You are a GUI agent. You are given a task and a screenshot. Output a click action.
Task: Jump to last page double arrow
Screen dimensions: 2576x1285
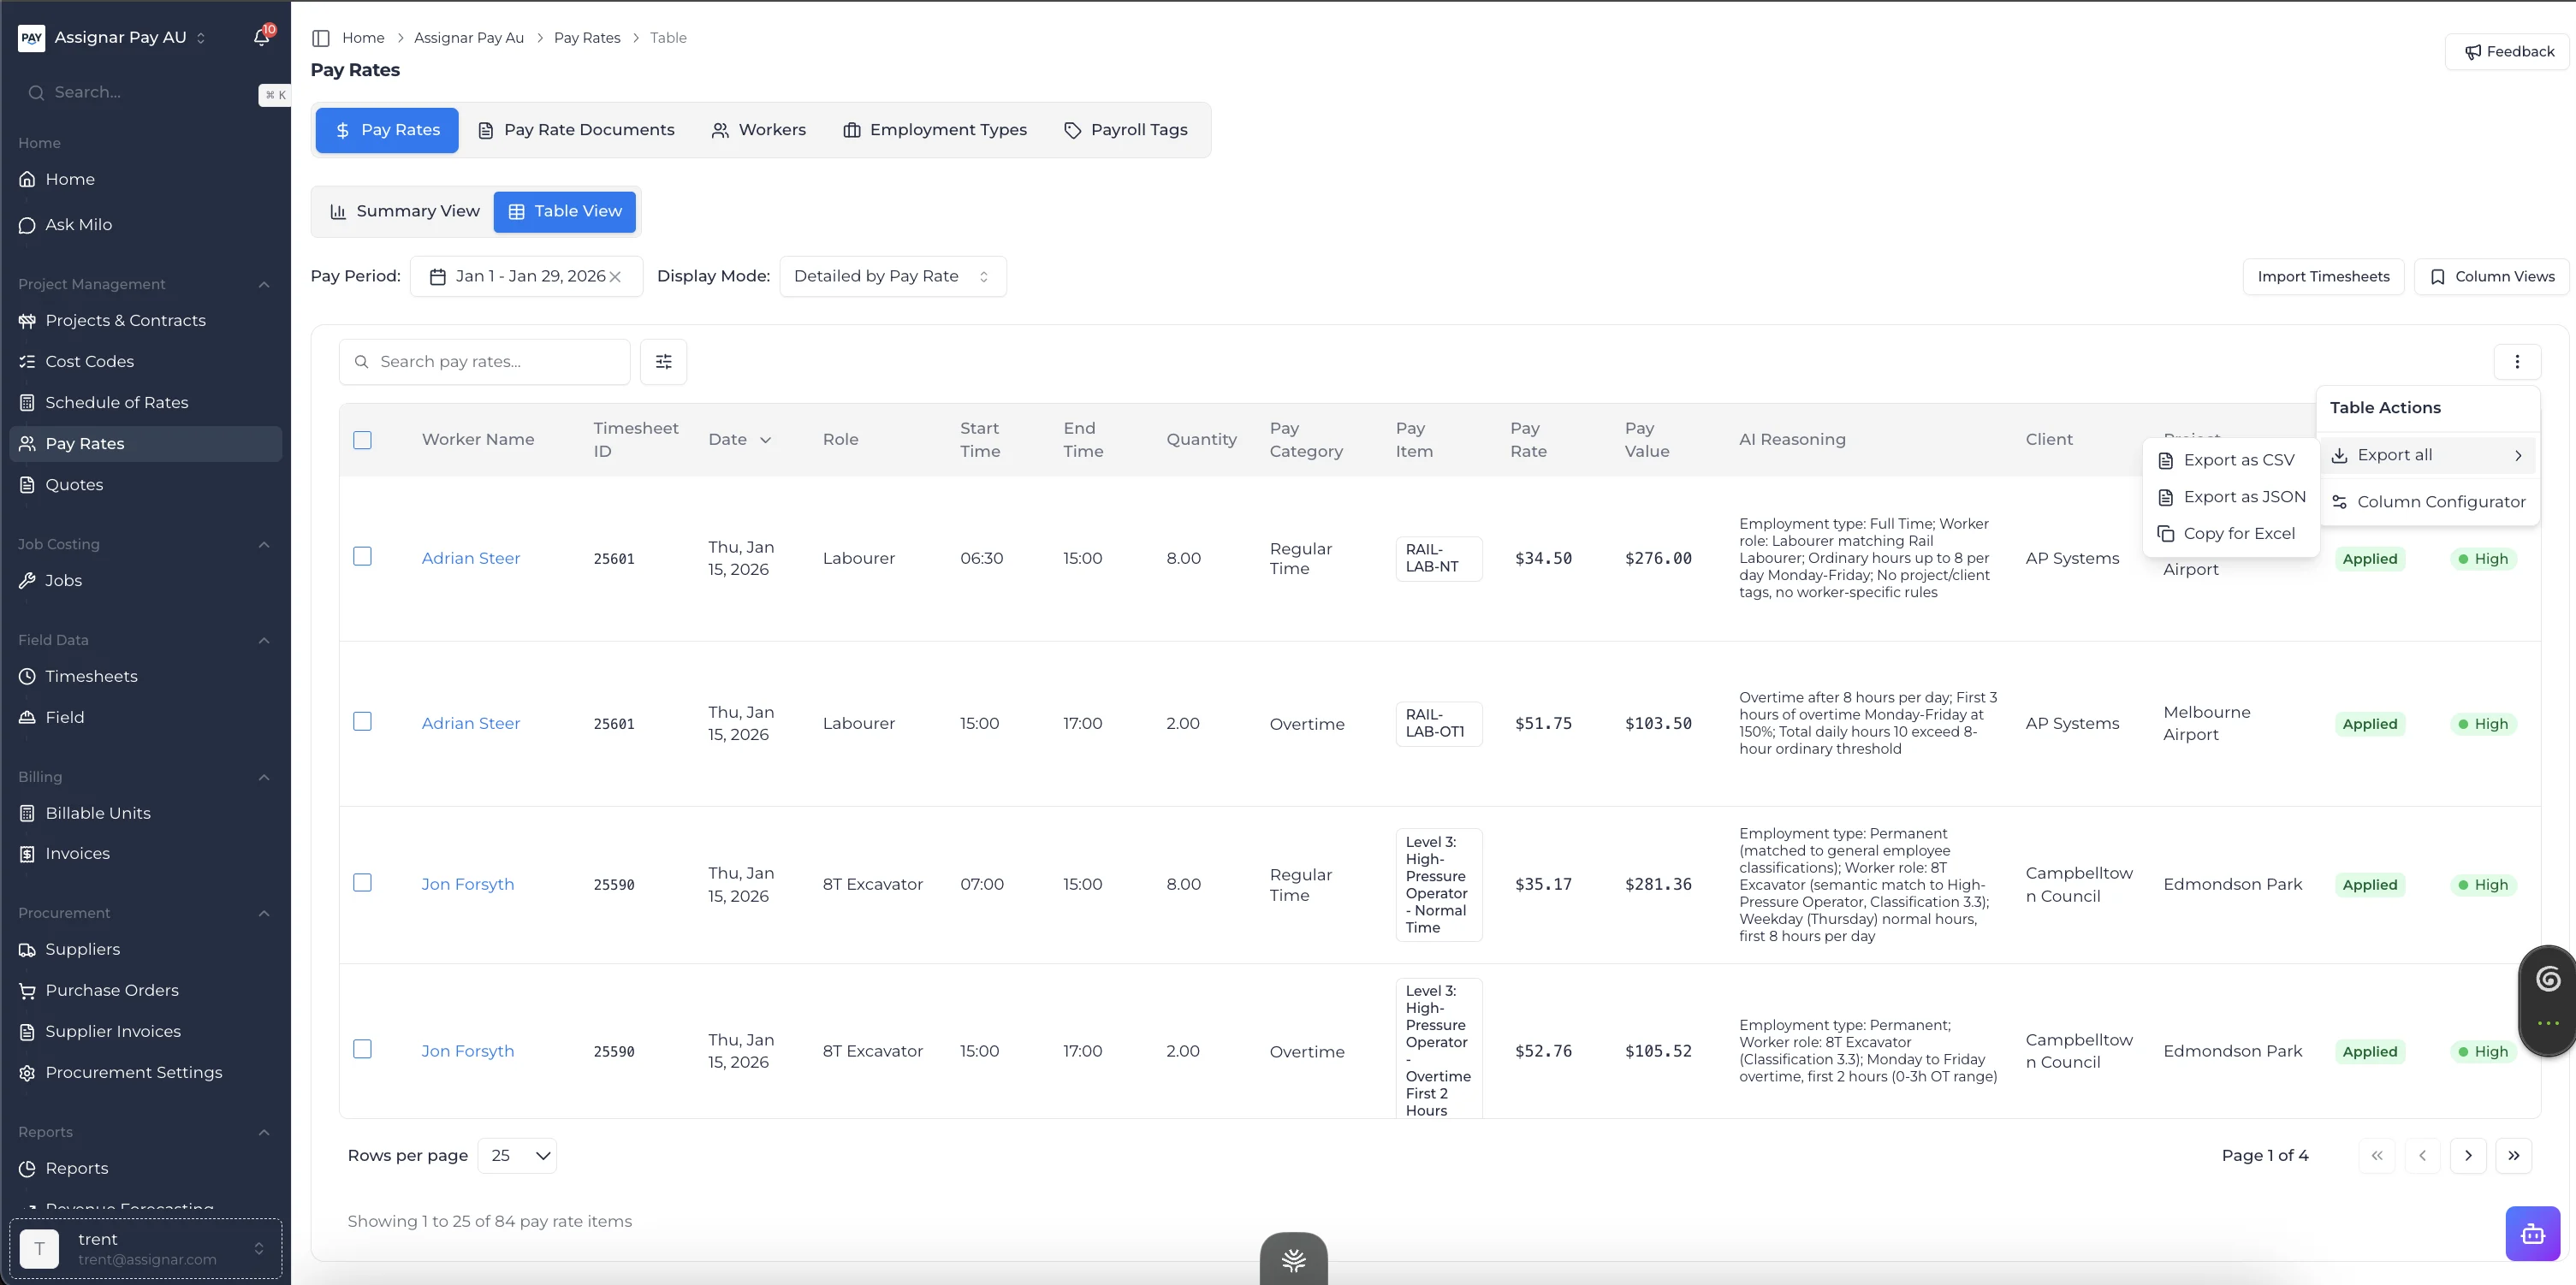click(2513, 1155)
